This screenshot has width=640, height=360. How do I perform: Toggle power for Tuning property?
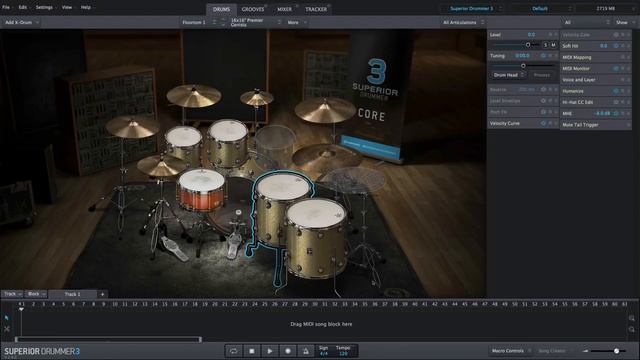(543, 56)
